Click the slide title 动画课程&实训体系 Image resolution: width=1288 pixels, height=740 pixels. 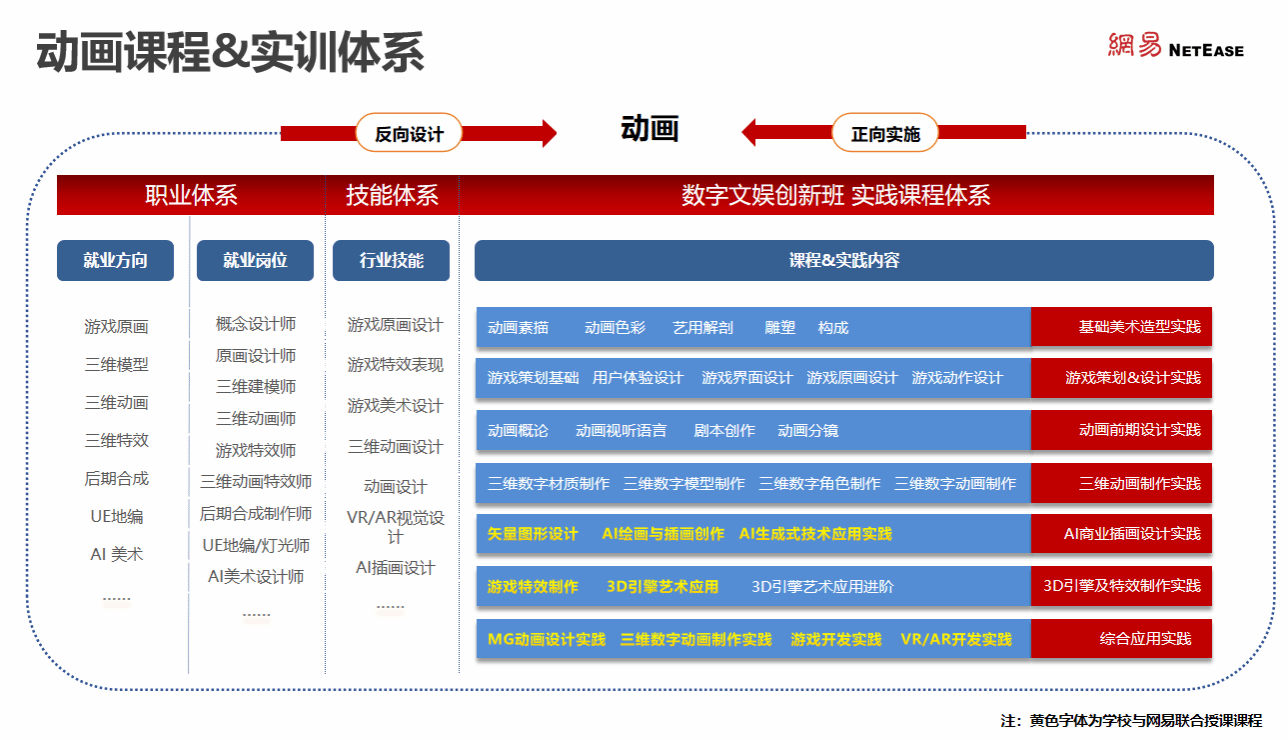click(230, 51)
